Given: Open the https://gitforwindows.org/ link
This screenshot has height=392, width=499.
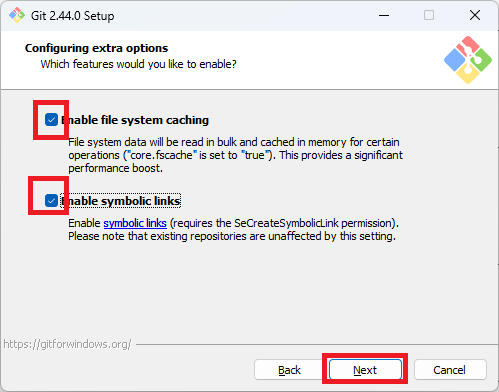Looking at the screenshot, I should pyautogui.click(x=67, y=344).
